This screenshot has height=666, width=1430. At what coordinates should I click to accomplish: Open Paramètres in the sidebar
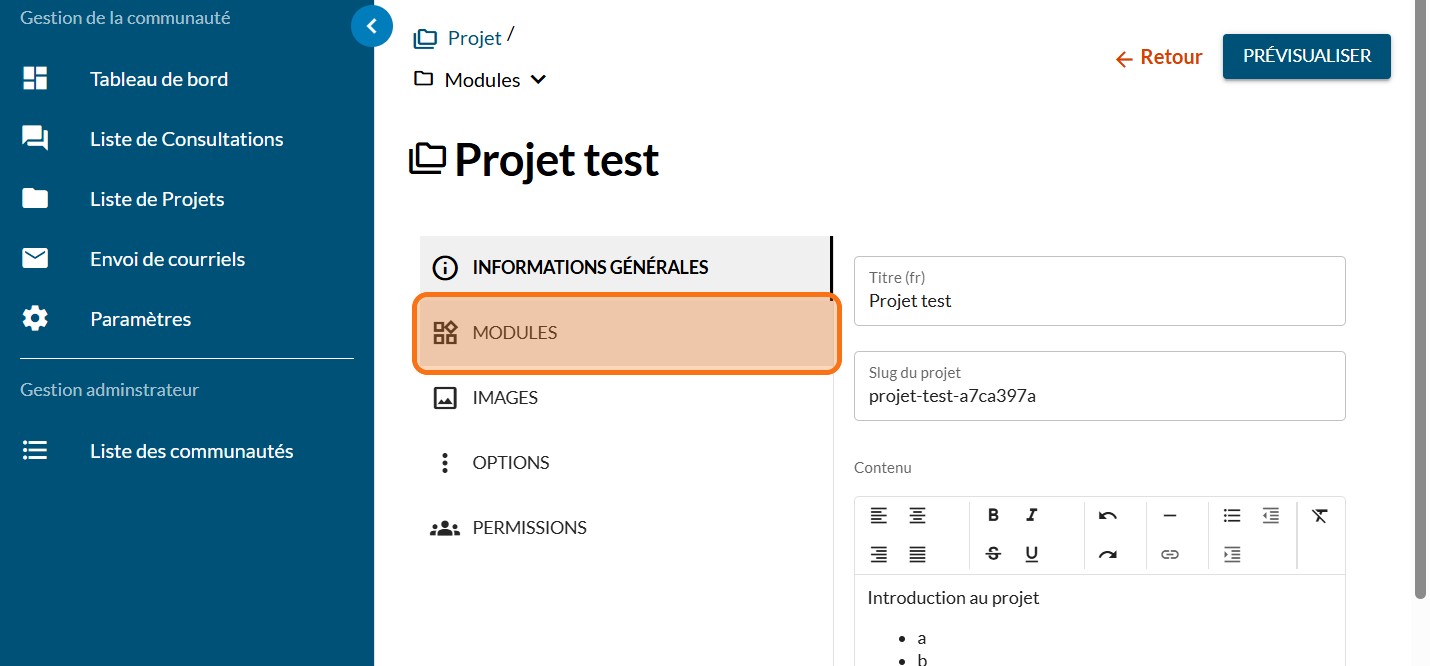pyautogui.click(x=140, y=319)
